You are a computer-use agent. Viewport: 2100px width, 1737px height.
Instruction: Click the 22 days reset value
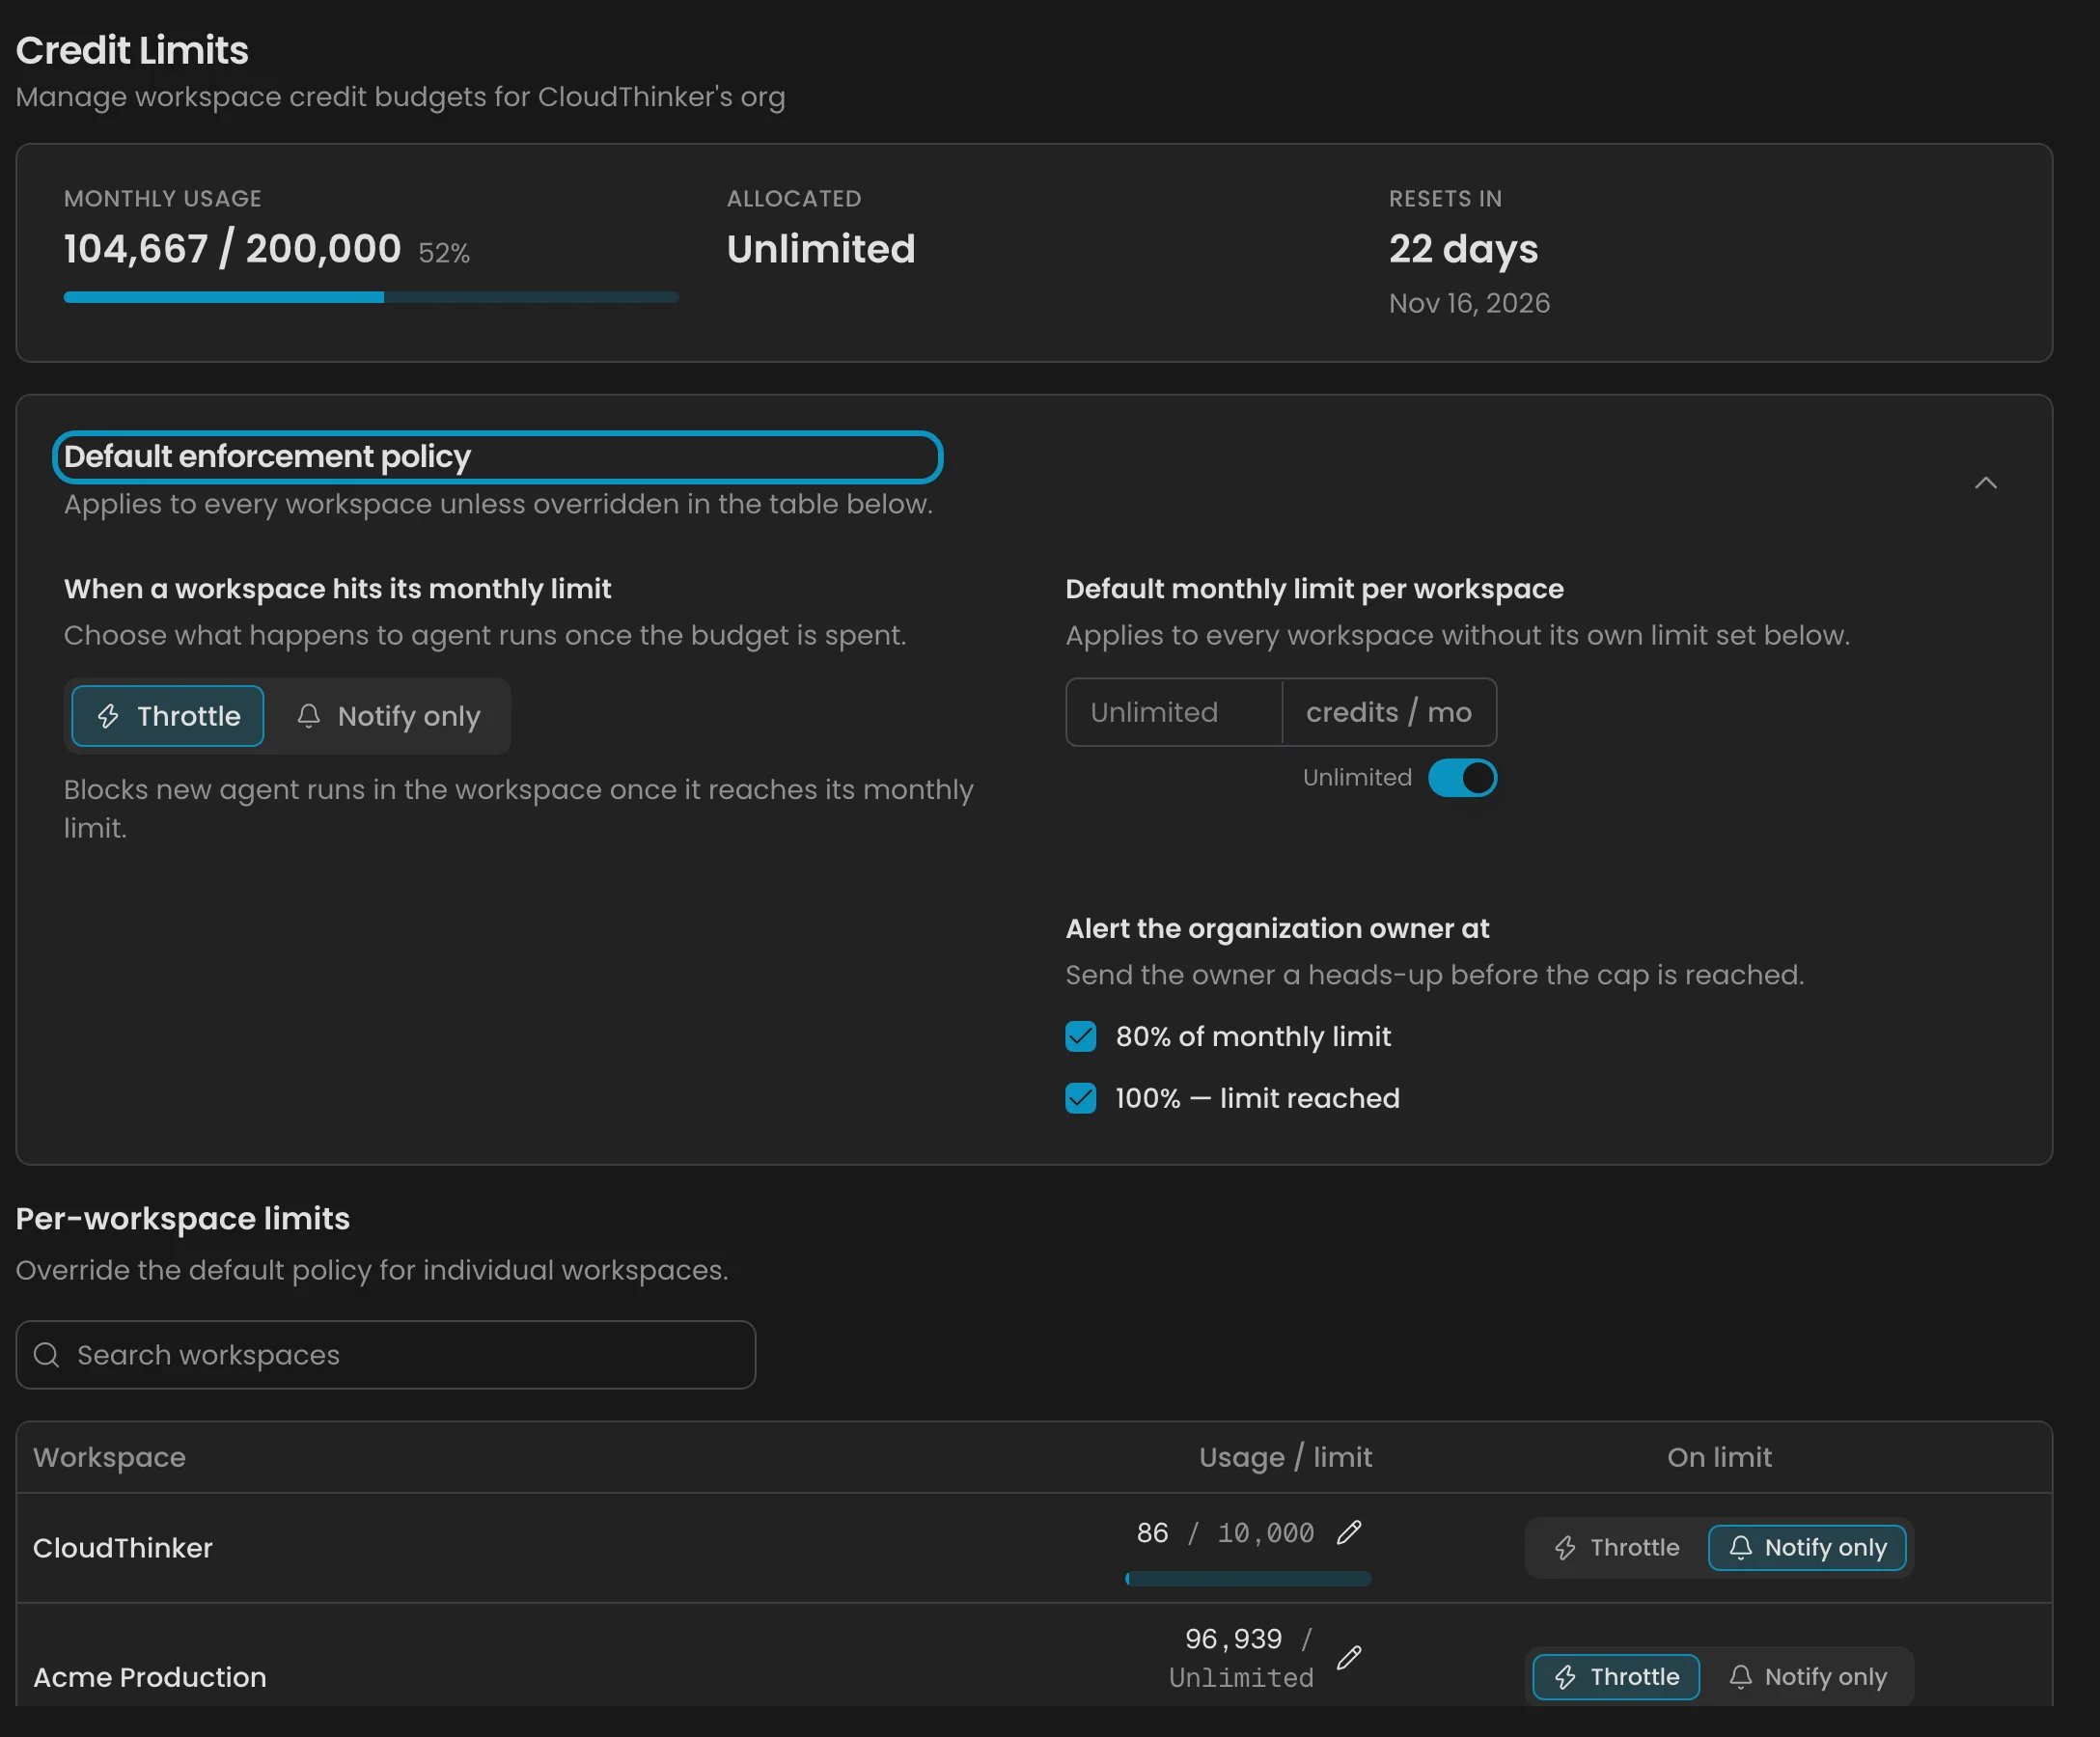point(1463,248)
